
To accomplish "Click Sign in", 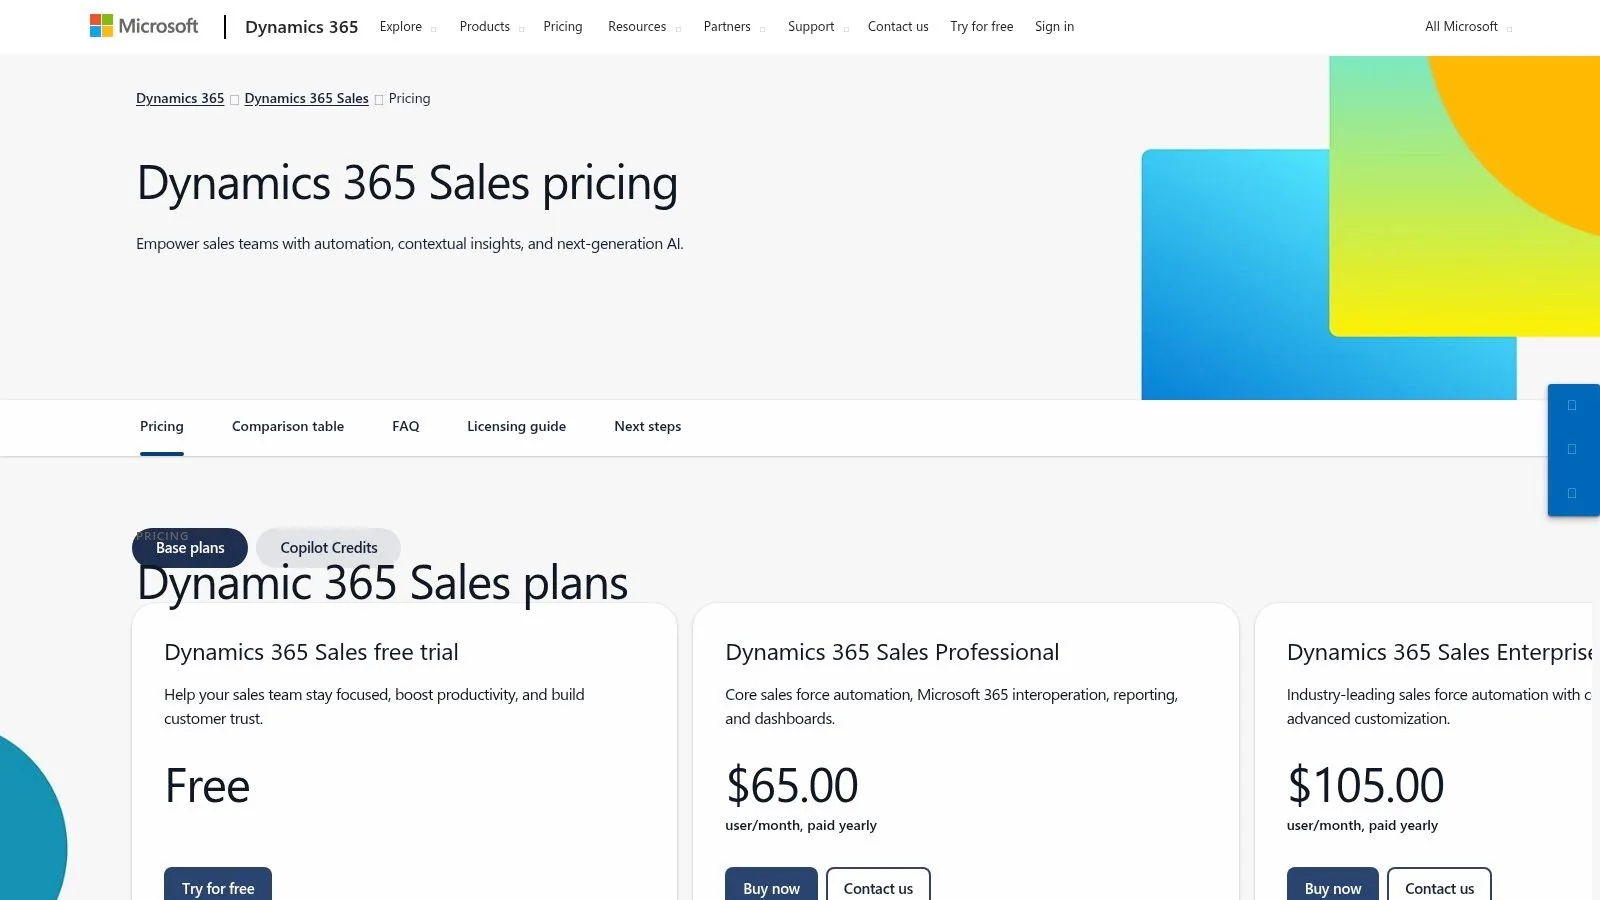I will point(1054,27).
